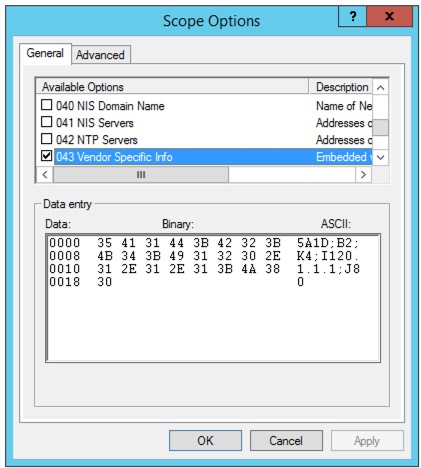Check the 040 NIS Domain Name checkbox
The image size is (421, 468).
coord(46,105)
